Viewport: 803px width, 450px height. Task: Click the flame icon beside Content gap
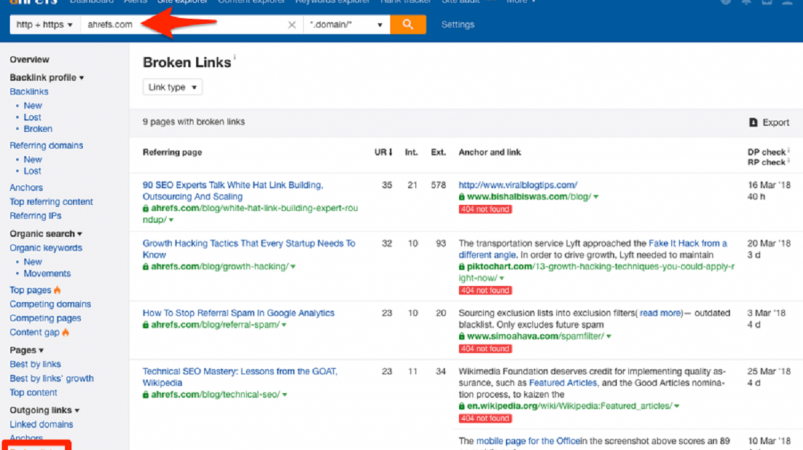[66, 333]
